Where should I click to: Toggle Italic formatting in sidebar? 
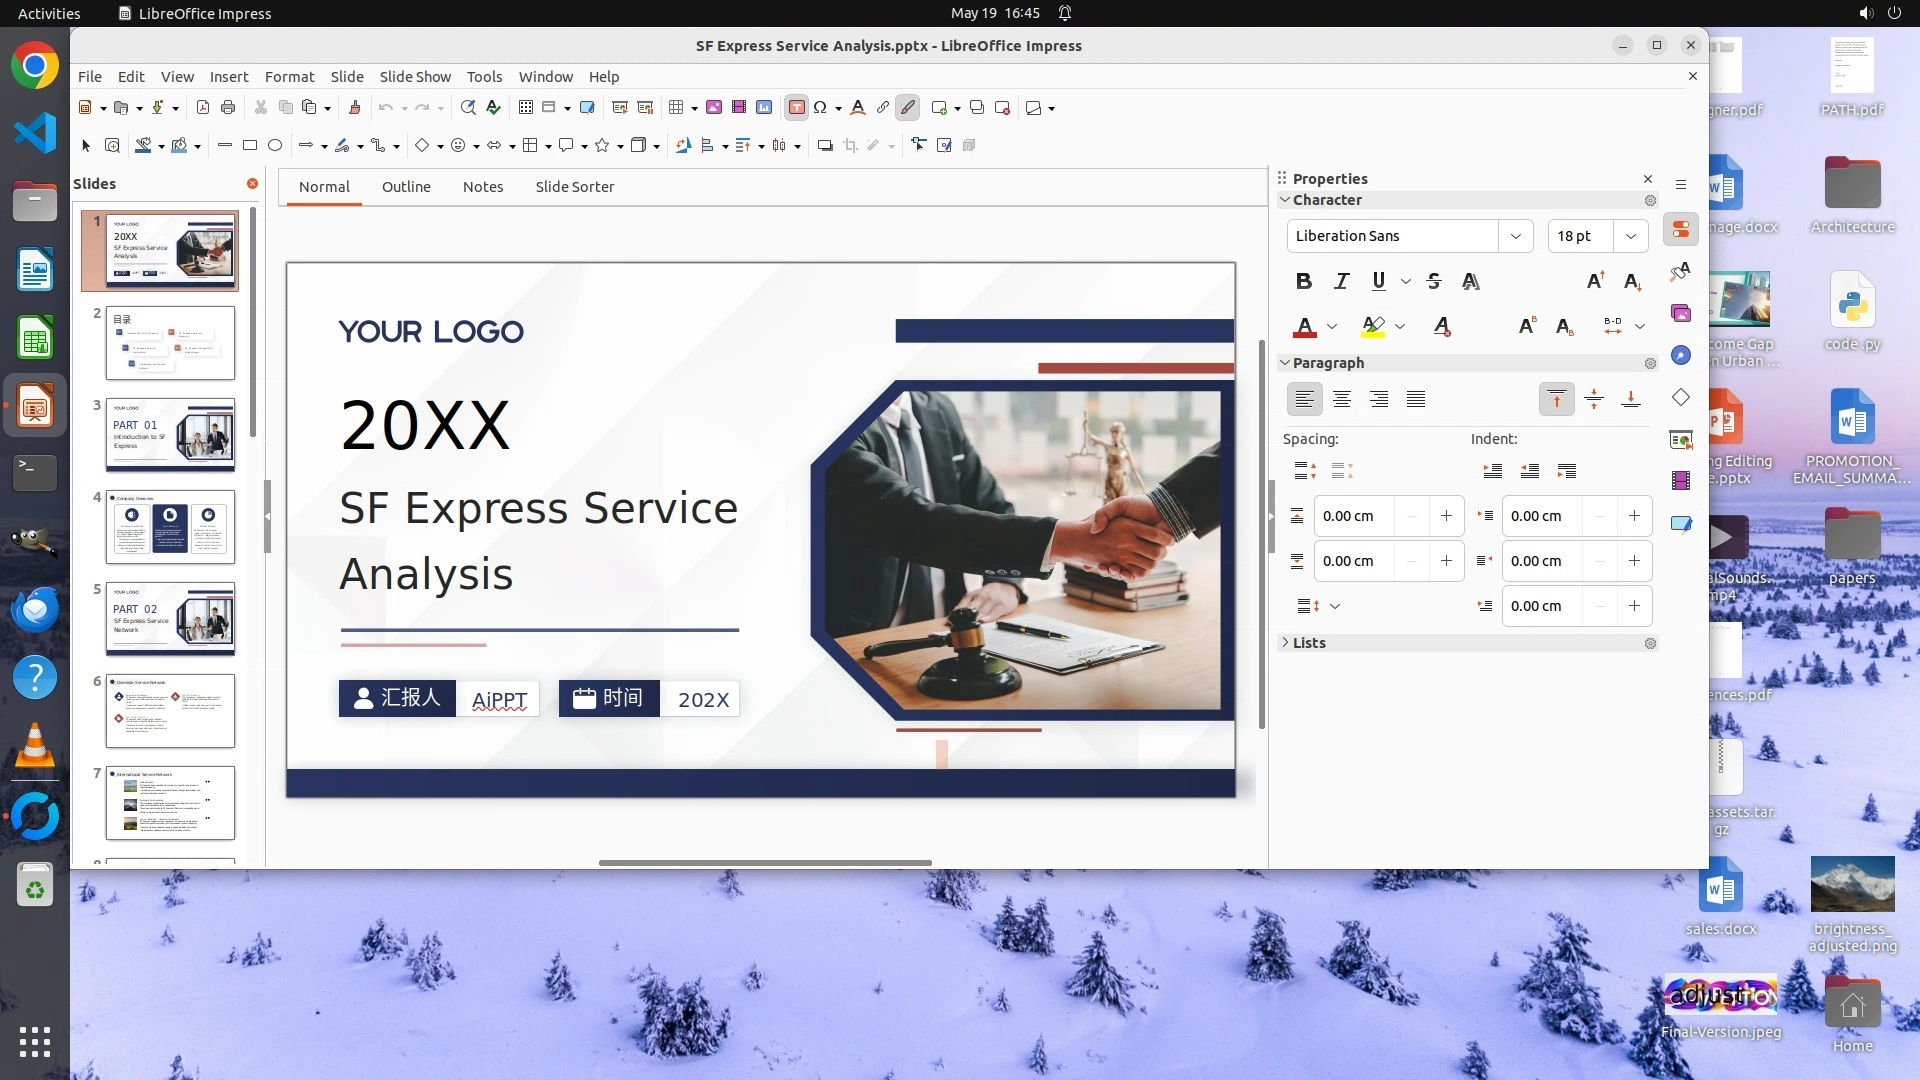pos(1341,282)
